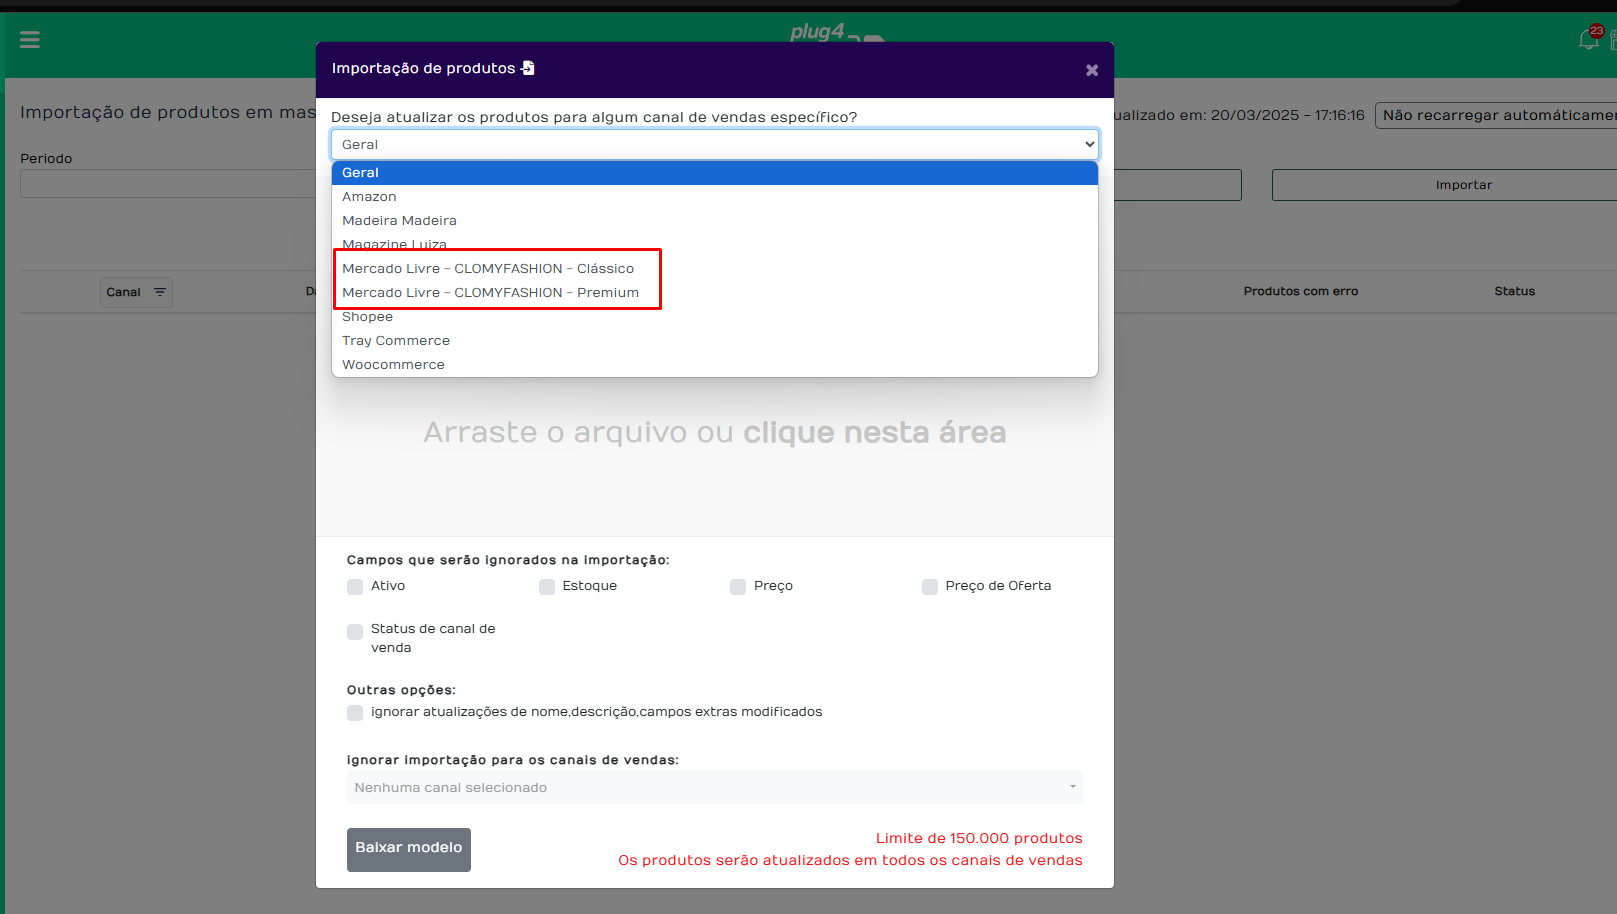Tick the Preço ignore checkbox

(738, 587)
